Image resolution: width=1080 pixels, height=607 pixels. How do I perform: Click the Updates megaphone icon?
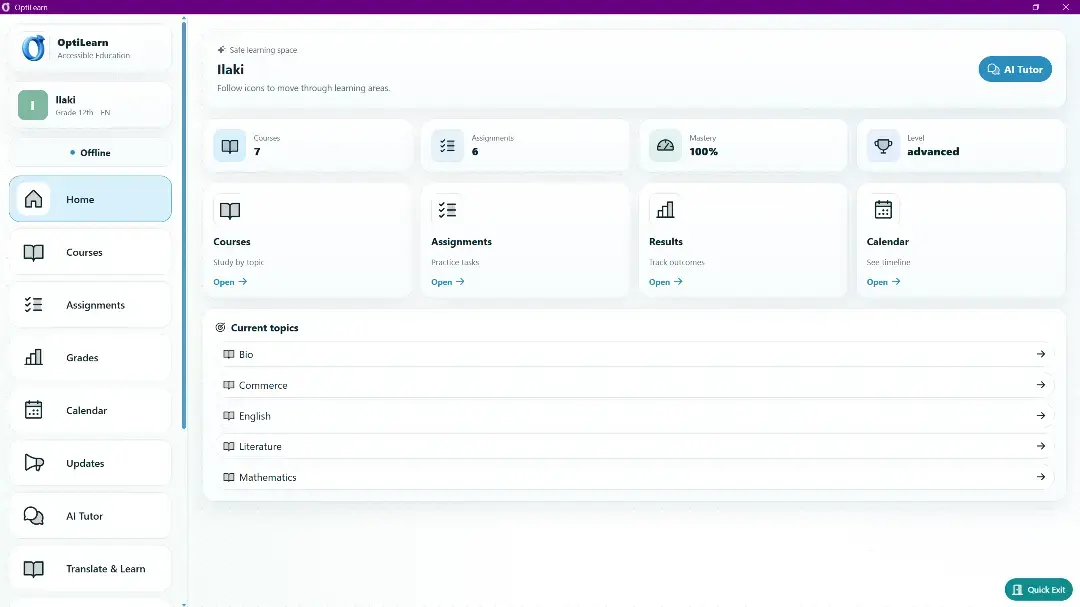click(34, 462)
